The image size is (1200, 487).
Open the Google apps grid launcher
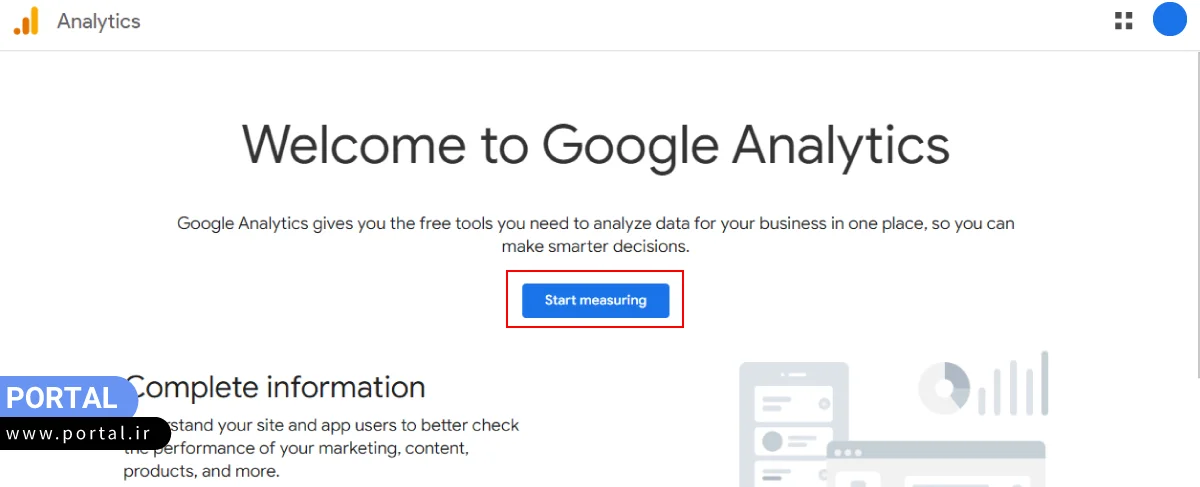point(1123,21)
